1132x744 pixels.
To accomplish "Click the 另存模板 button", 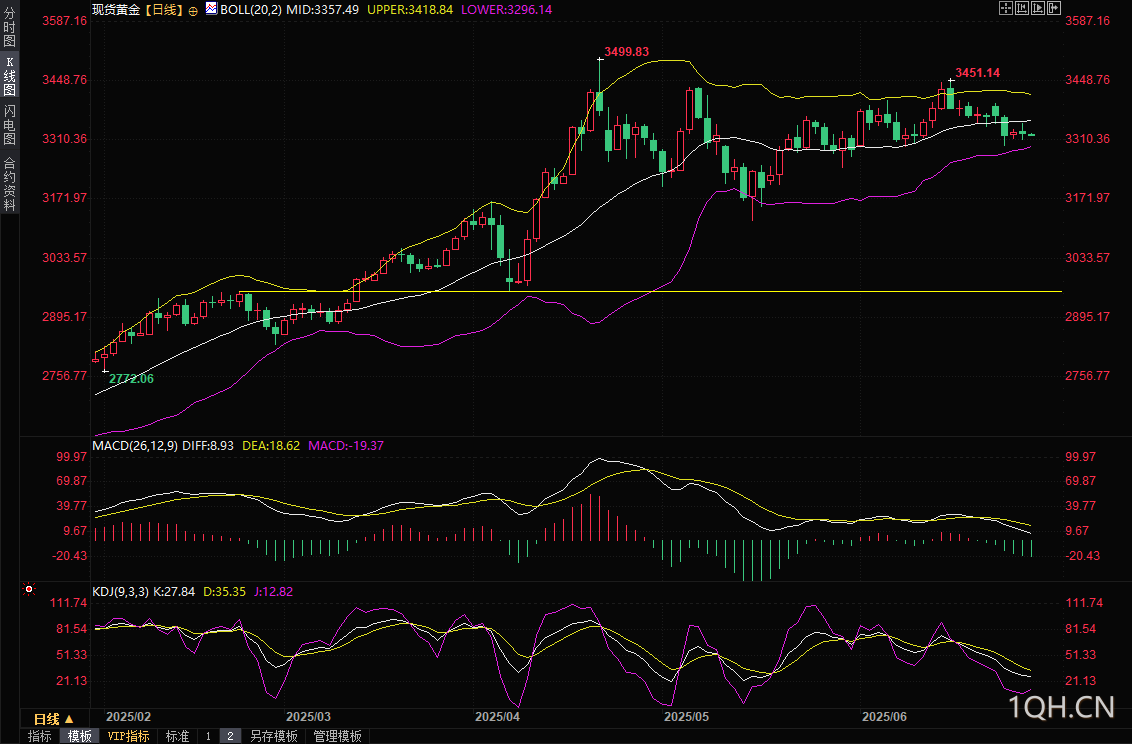I will coord(273,736).
